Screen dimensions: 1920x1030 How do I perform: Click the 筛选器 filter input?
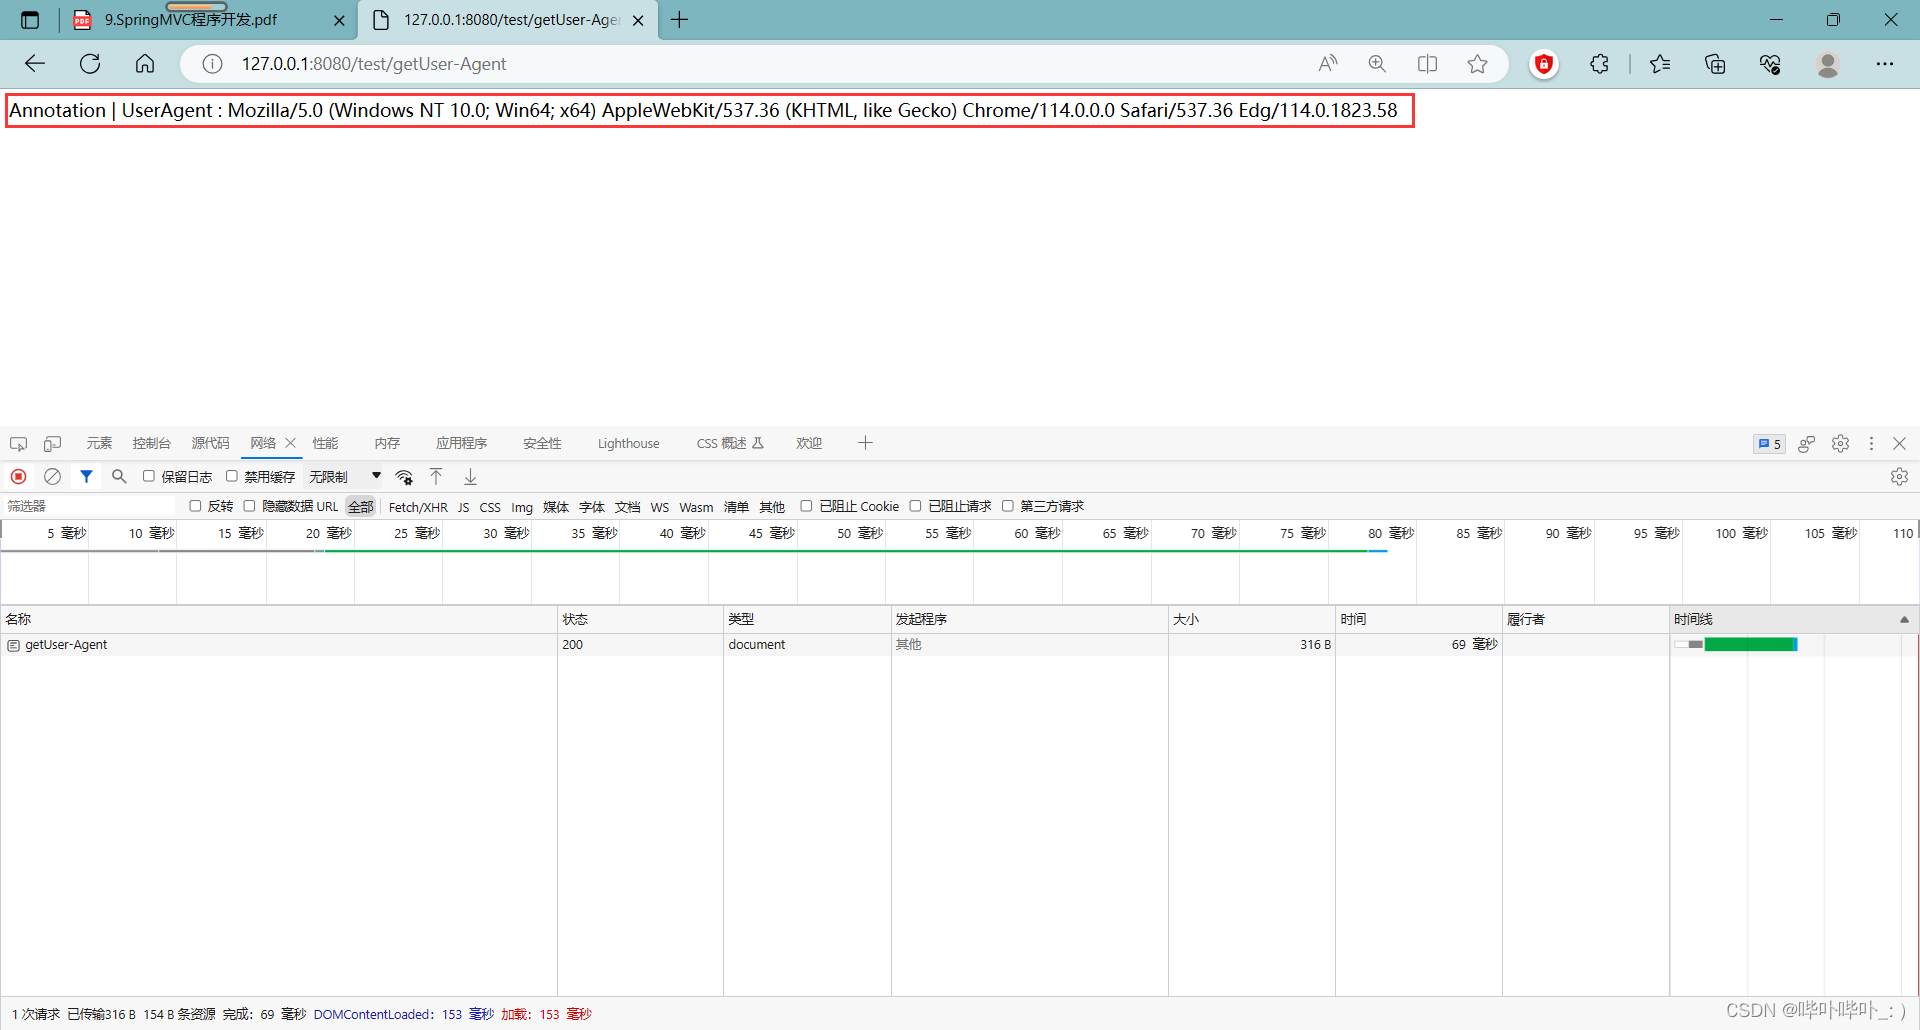(x=90, y=506)
